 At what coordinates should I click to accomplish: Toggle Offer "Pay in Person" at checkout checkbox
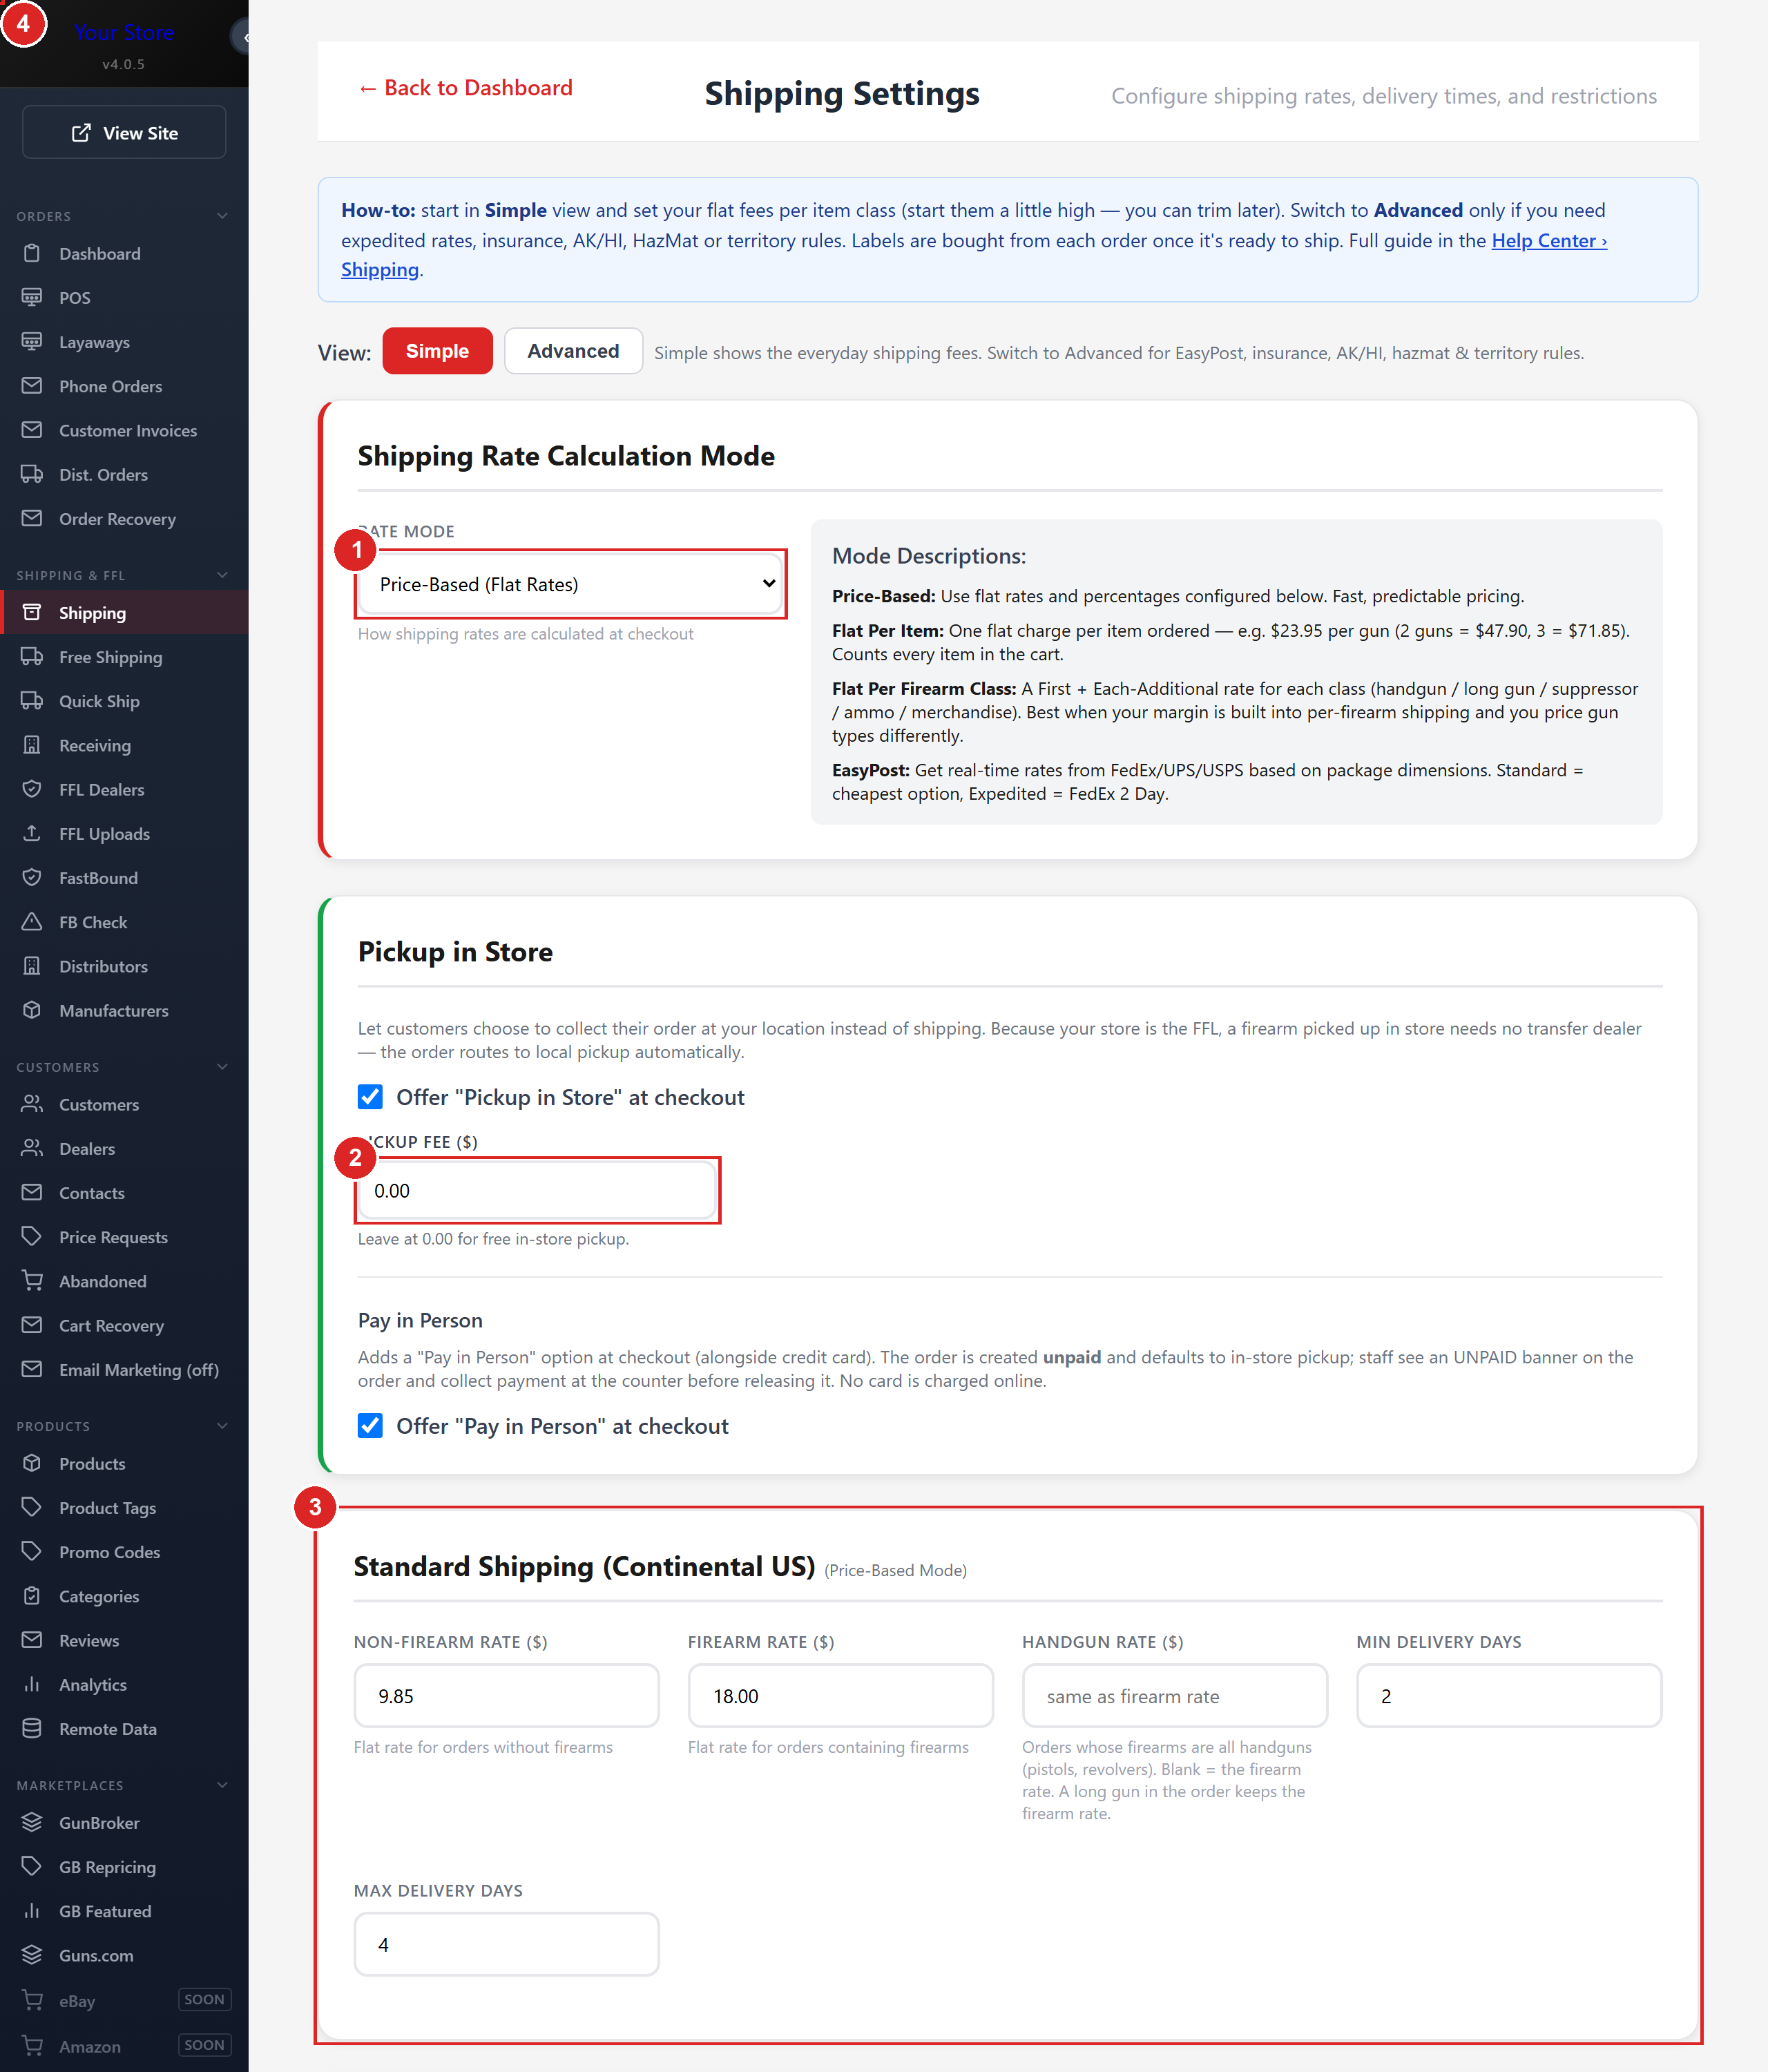[370, 1426]
